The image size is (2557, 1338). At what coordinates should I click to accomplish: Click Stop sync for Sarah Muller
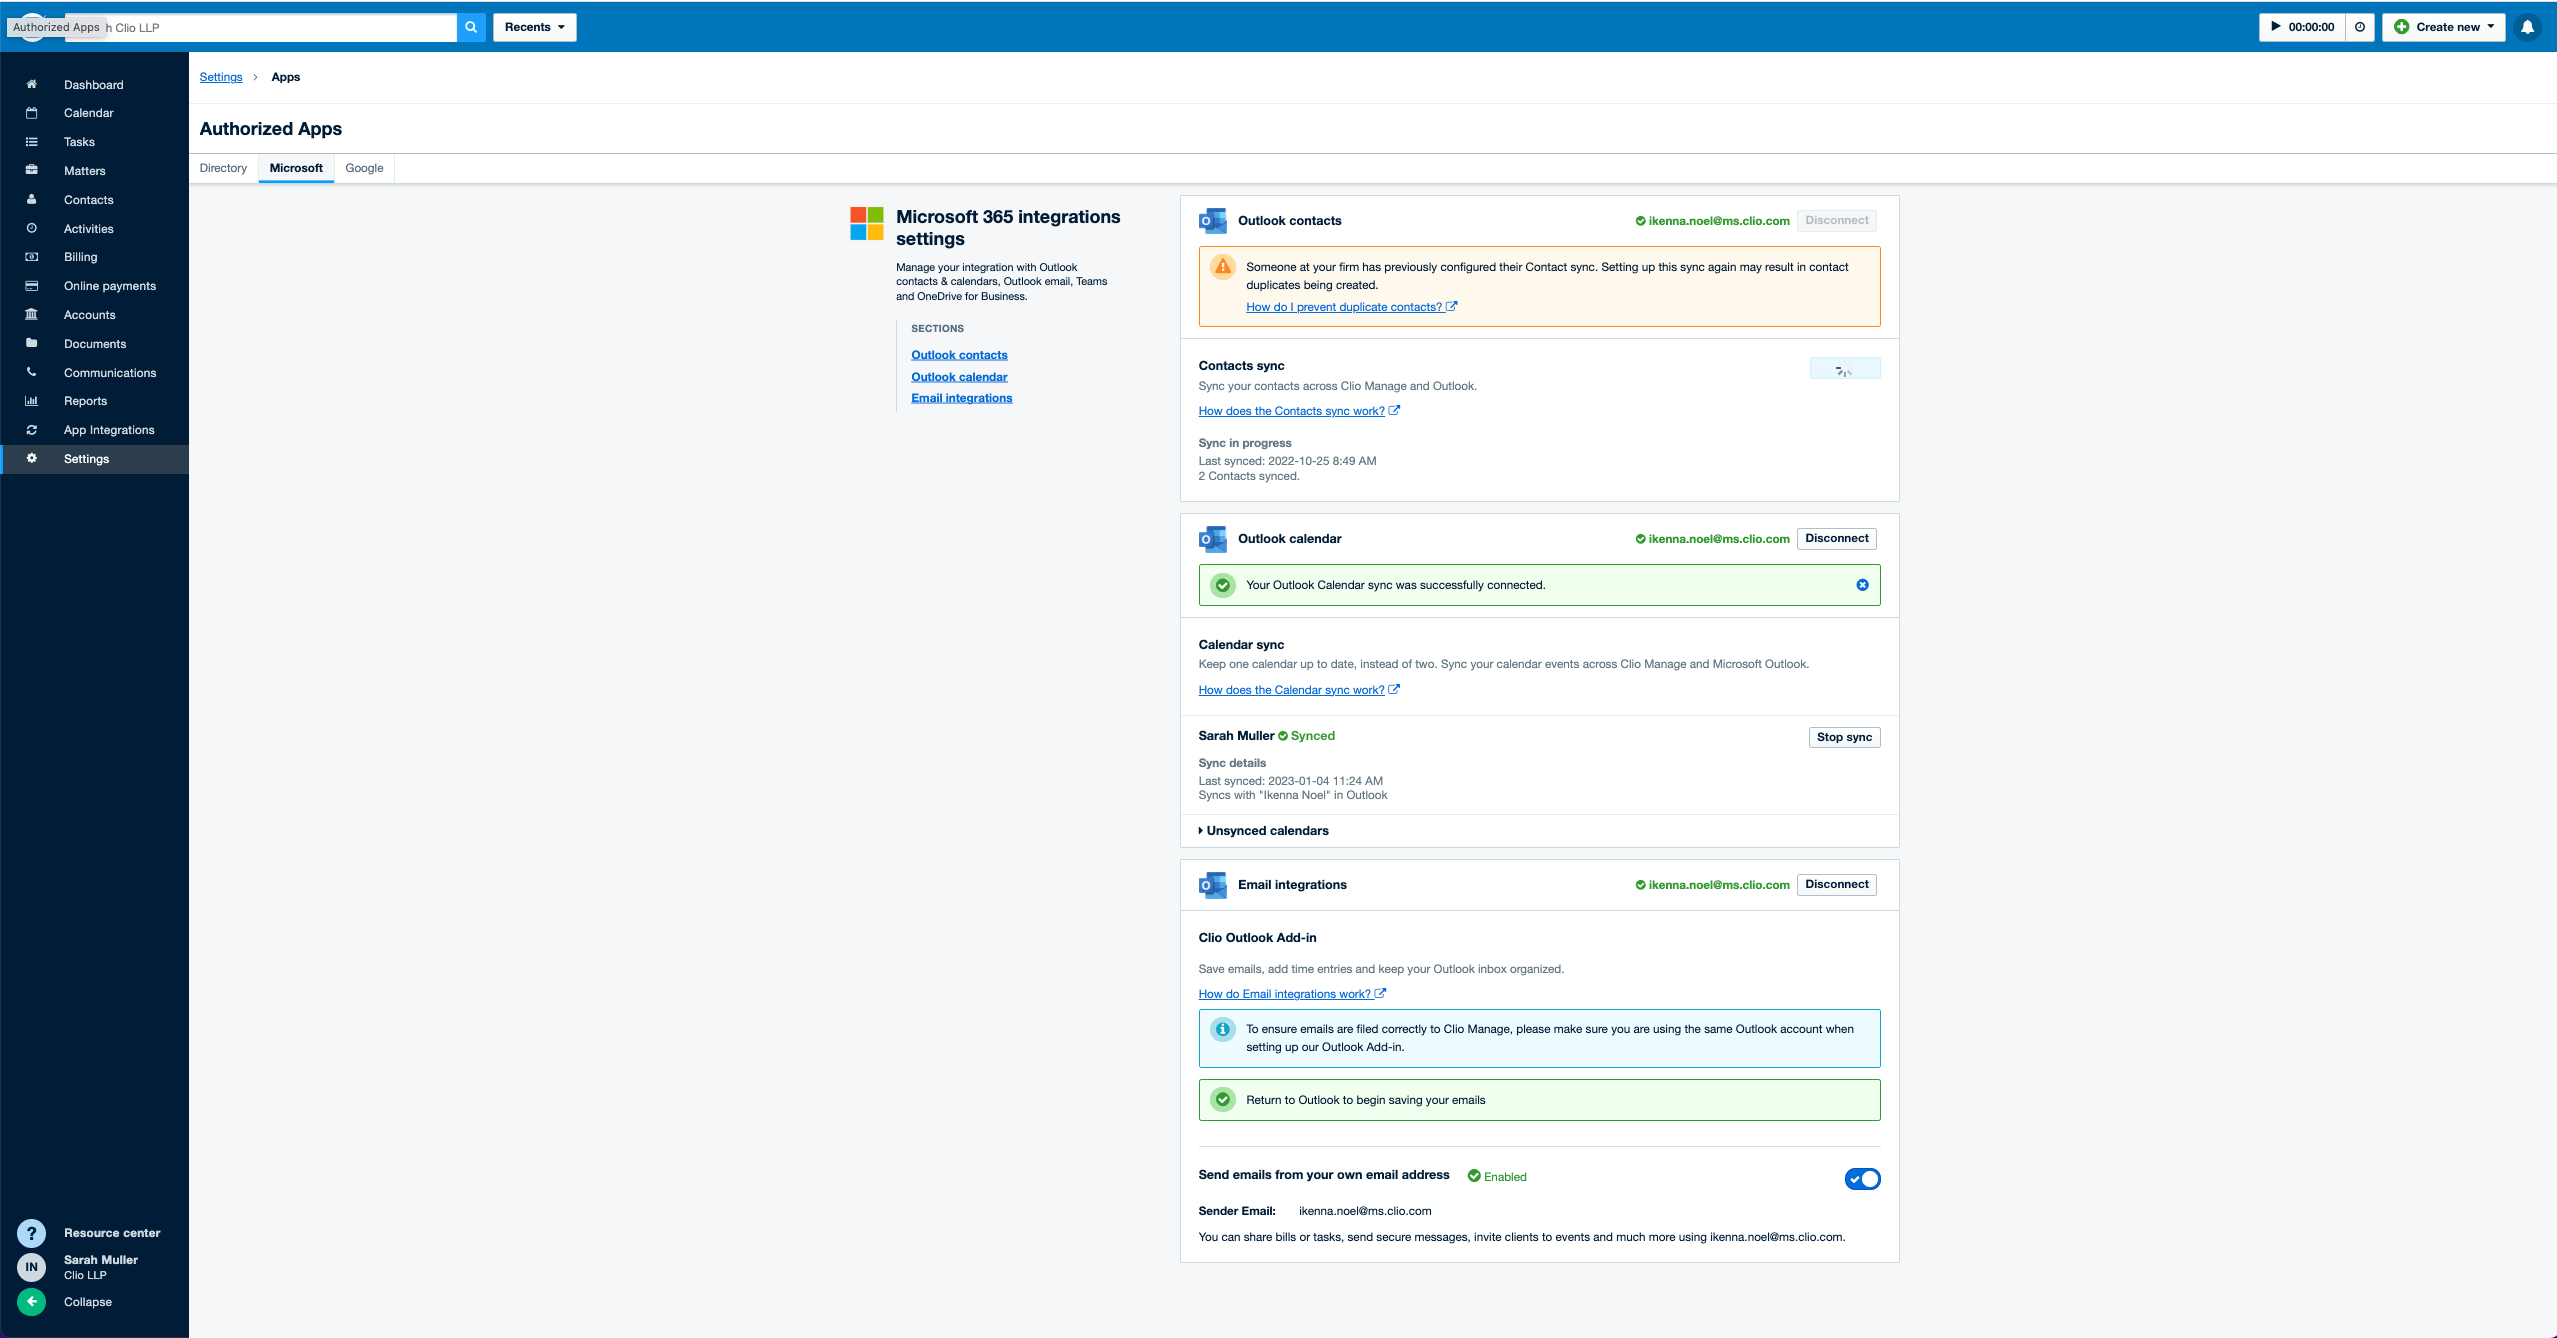(x=1843, y=737)
